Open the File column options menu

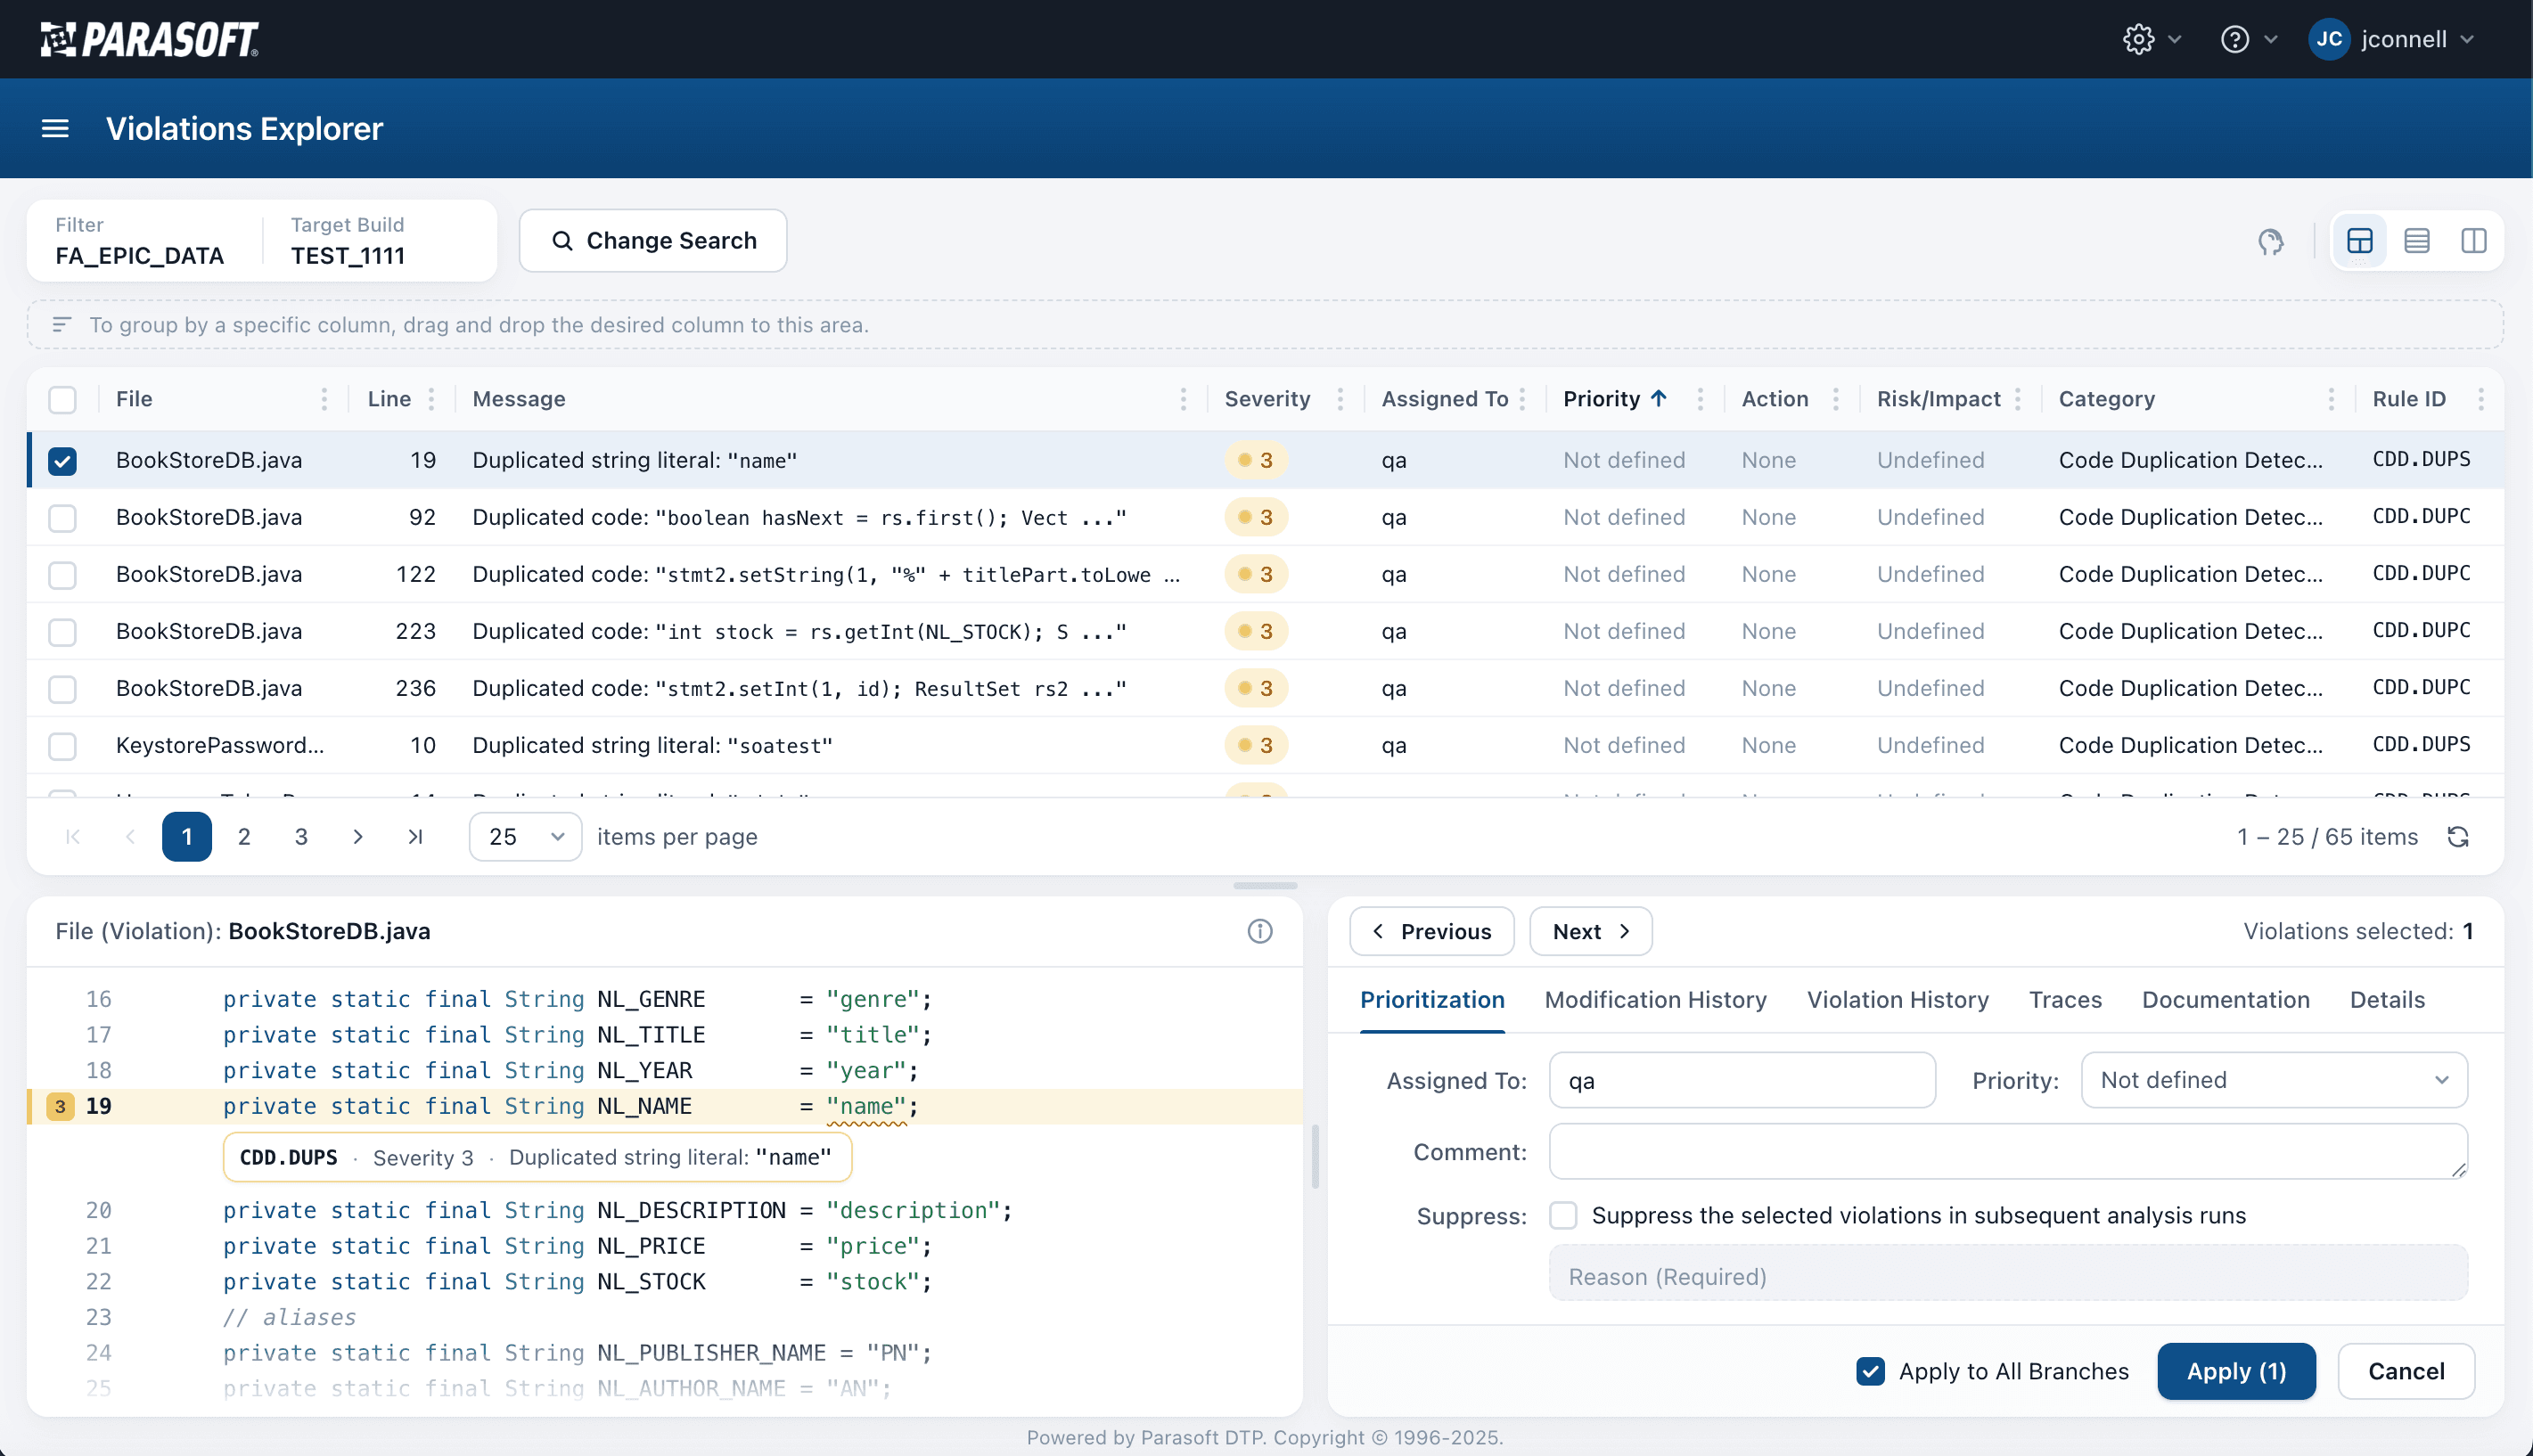[324, 399]
